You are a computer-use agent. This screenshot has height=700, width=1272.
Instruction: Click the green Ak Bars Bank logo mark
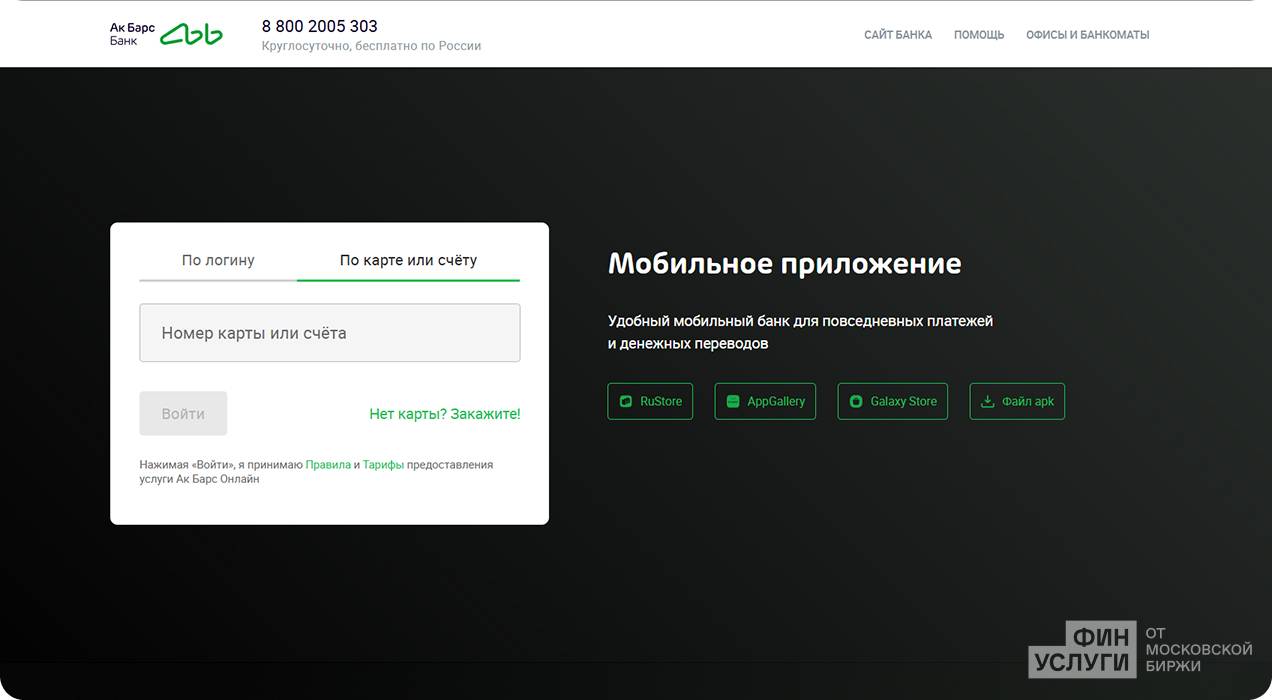(192, 35)
